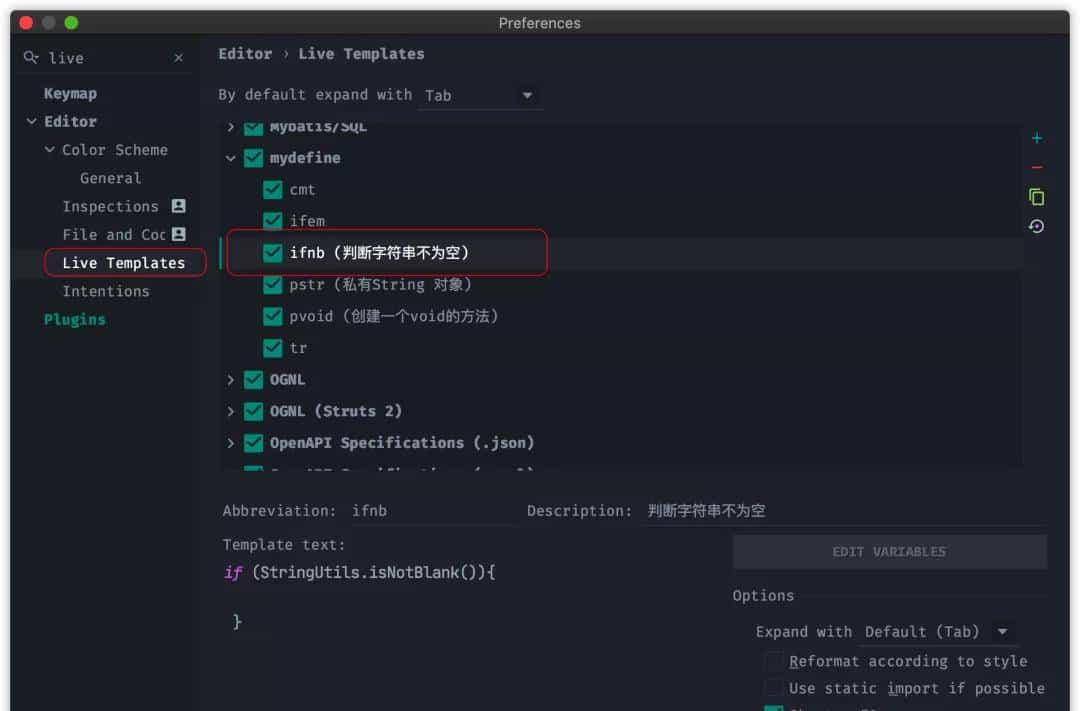Expand the OGNL (Struts 2) group

[x=231, y=411]
